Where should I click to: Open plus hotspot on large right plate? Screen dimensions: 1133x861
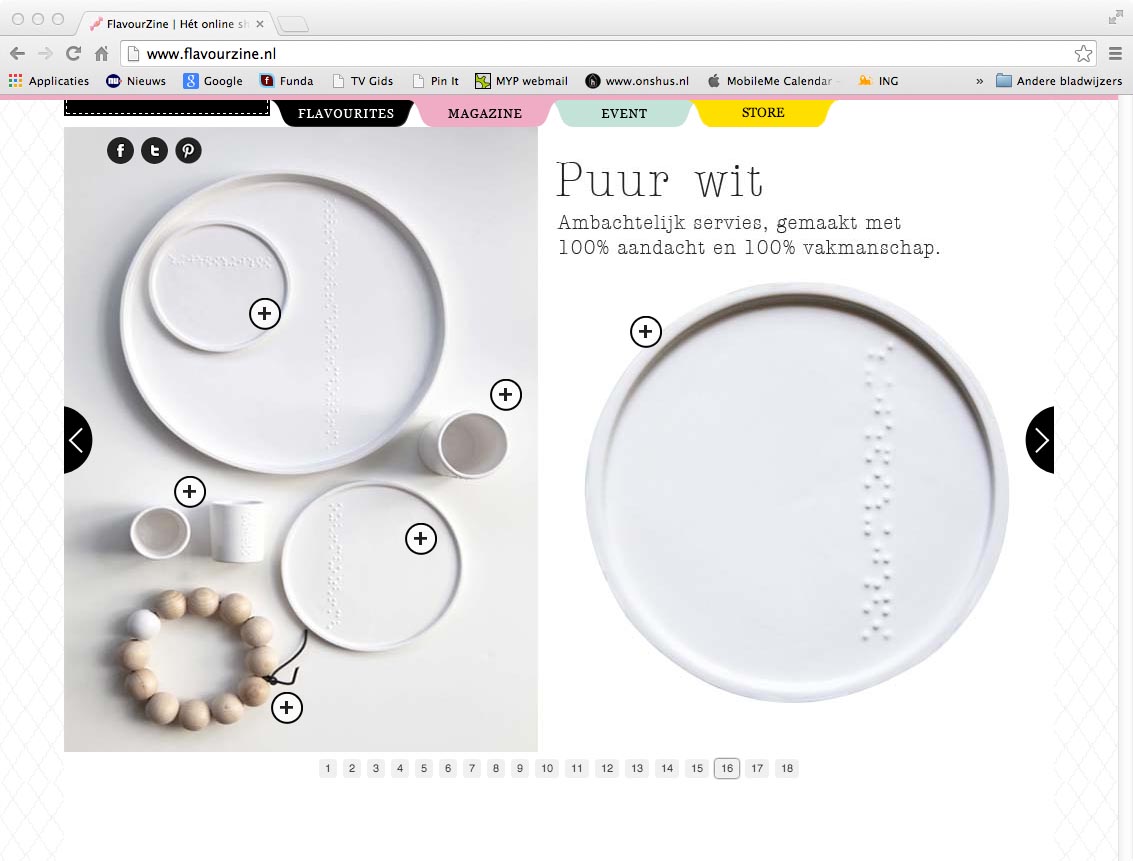click(x=646, y=332)
